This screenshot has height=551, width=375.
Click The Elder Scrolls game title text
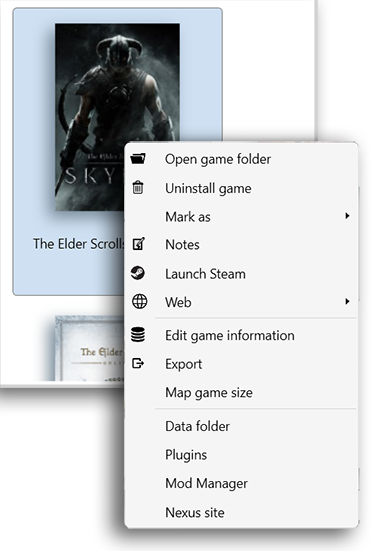coord(79,244)
